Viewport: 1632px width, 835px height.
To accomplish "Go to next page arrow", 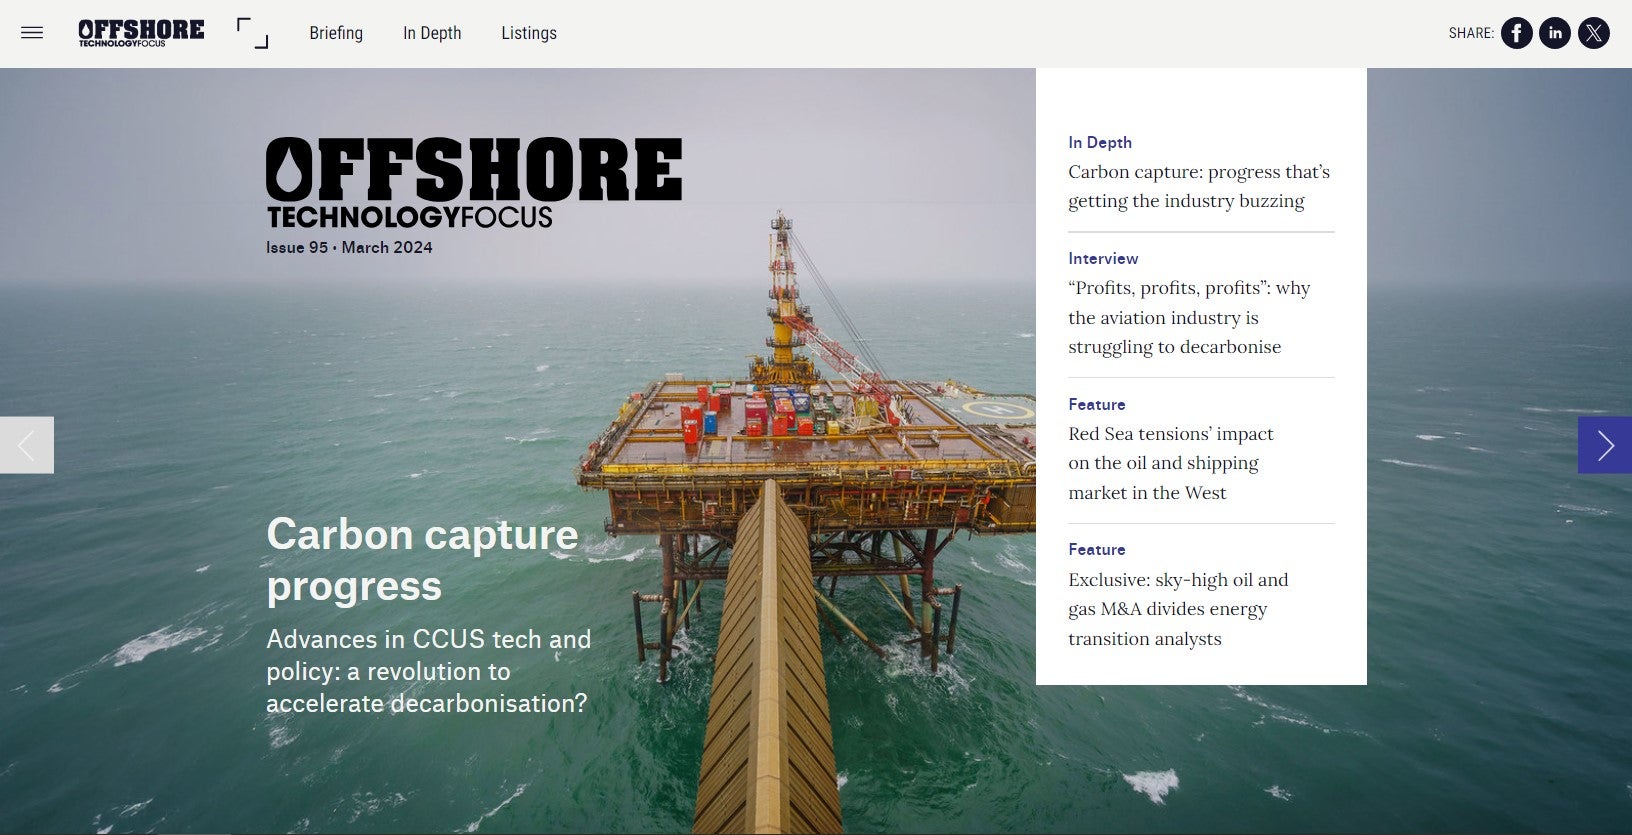I will pyautogui.click(x=1604, y=445).
